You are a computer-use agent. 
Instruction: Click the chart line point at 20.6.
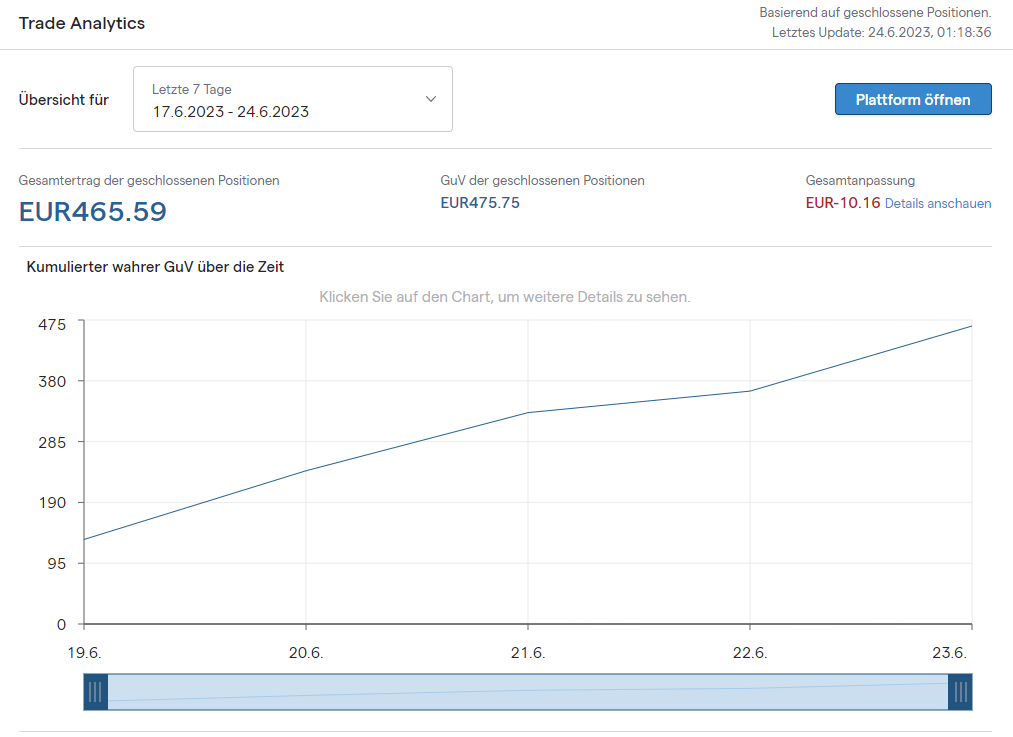click(x=306, y=470)
